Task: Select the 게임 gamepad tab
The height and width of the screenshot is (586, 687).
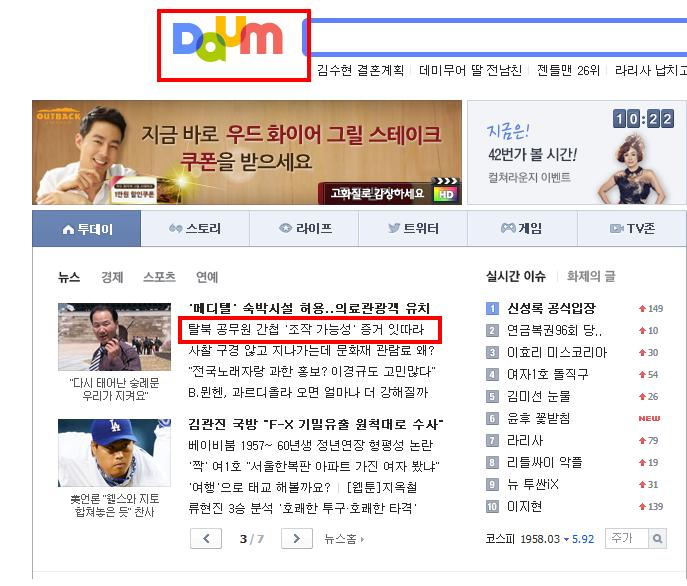Action: click(522, 229)
